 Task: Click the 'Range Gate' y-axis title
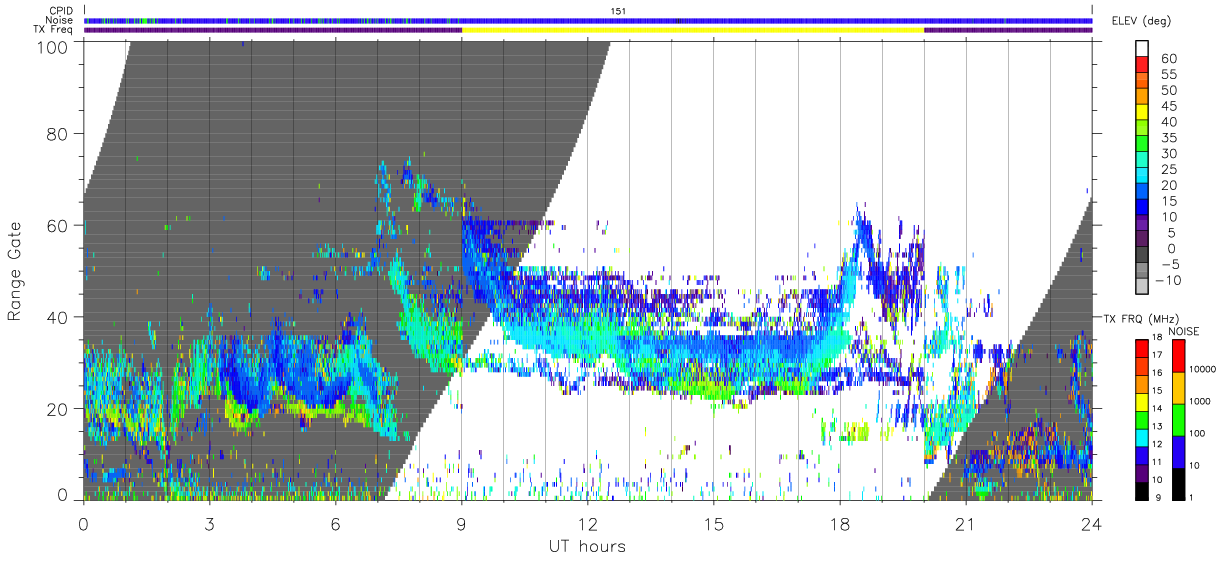click(15, 273)
